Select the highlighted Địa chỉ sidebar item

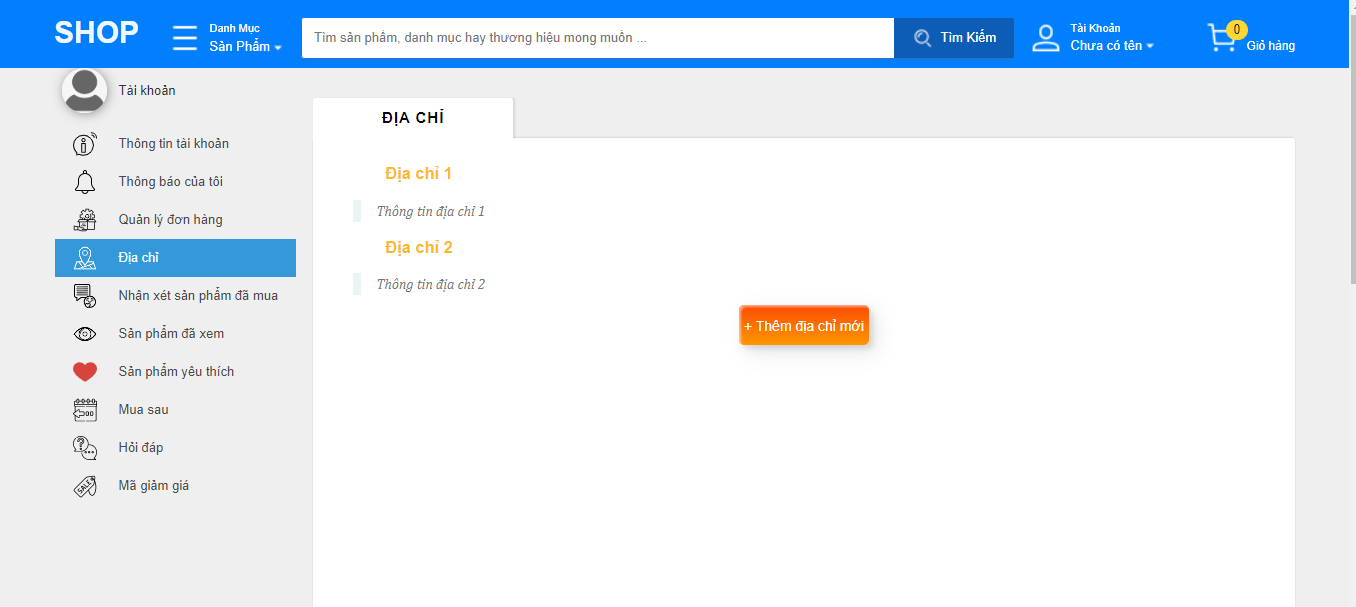tap(175, 258)
